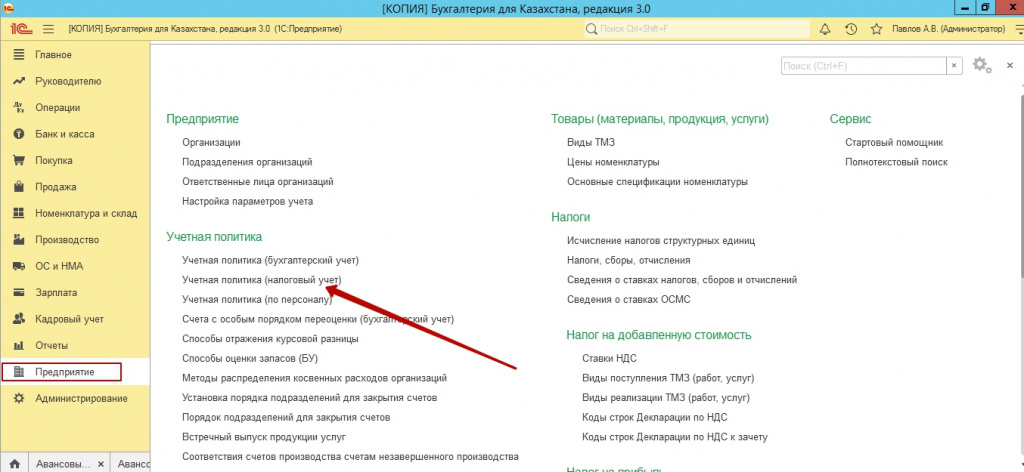
Task: Open section settings gear icon
Action: [981, 65]
